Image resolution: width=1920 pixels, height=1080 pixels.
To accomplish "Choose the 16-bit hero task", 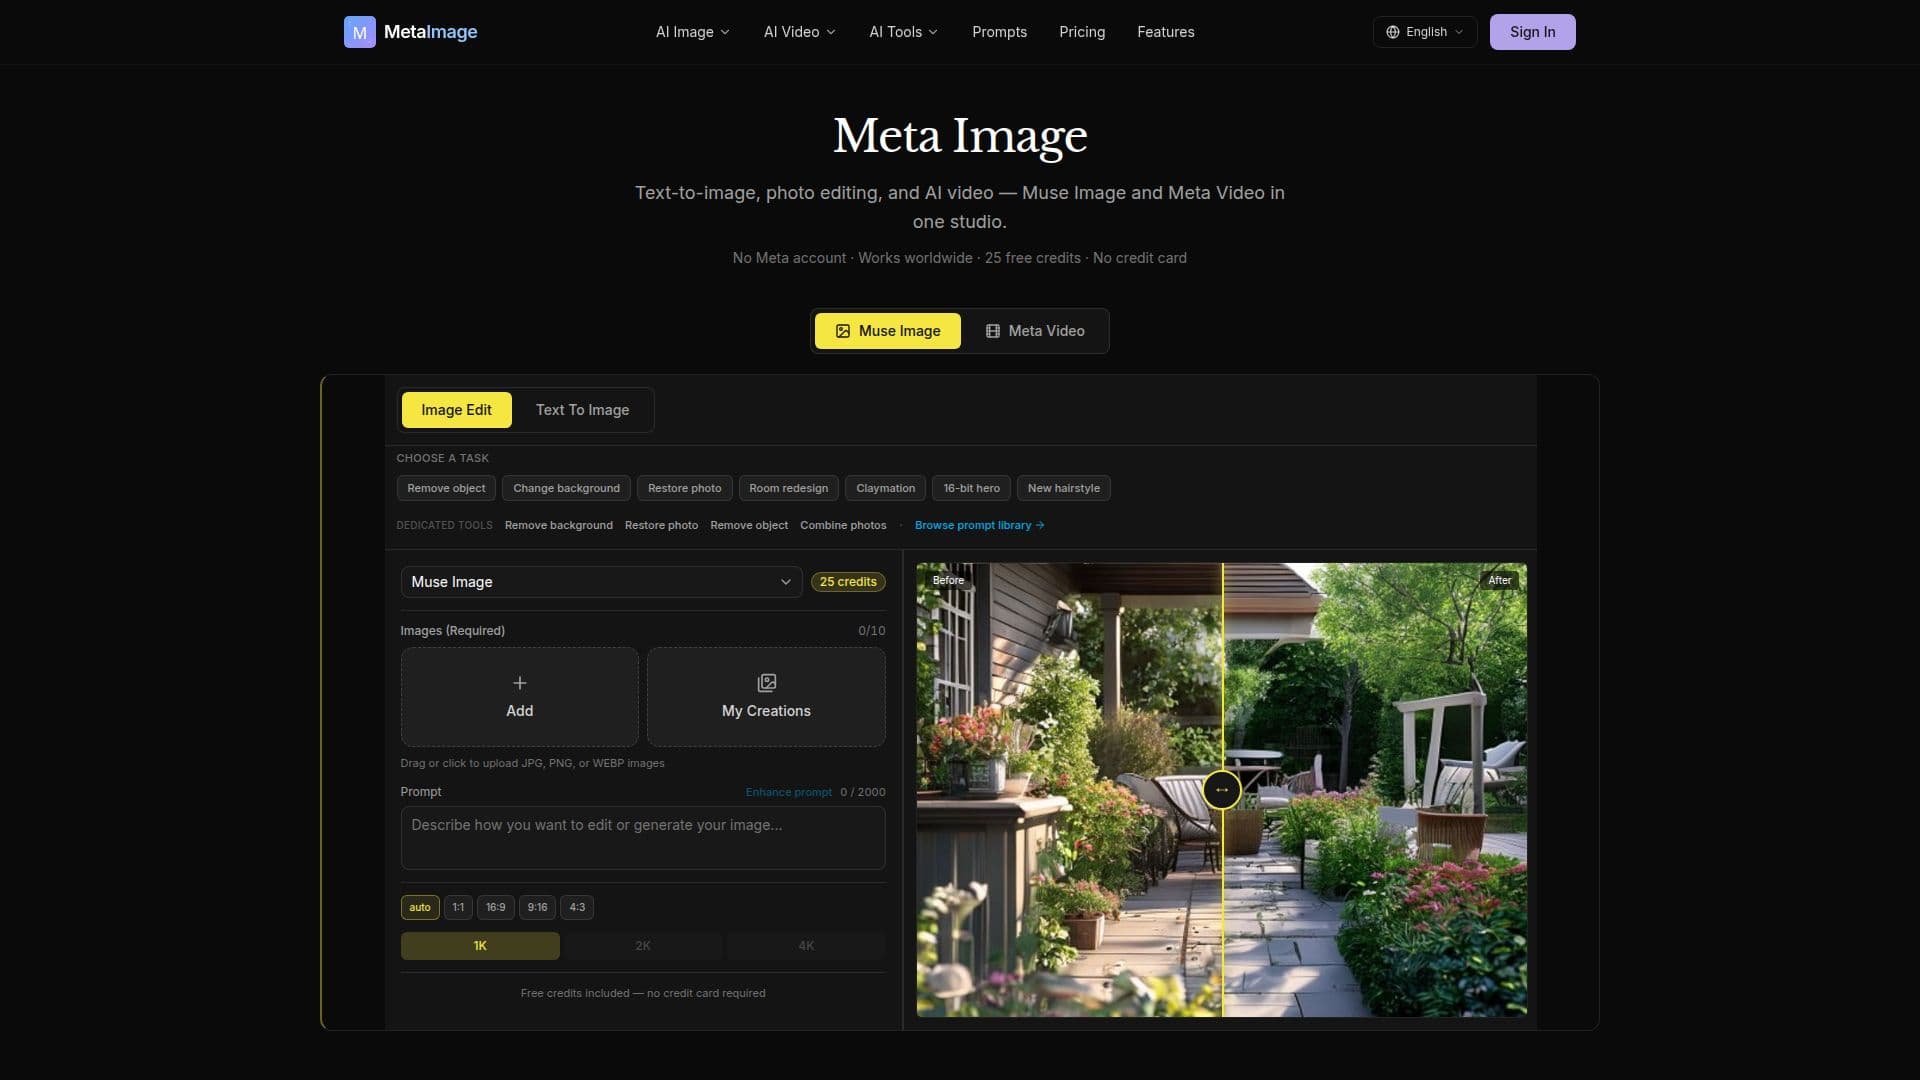I will click(x=972, y=488).
